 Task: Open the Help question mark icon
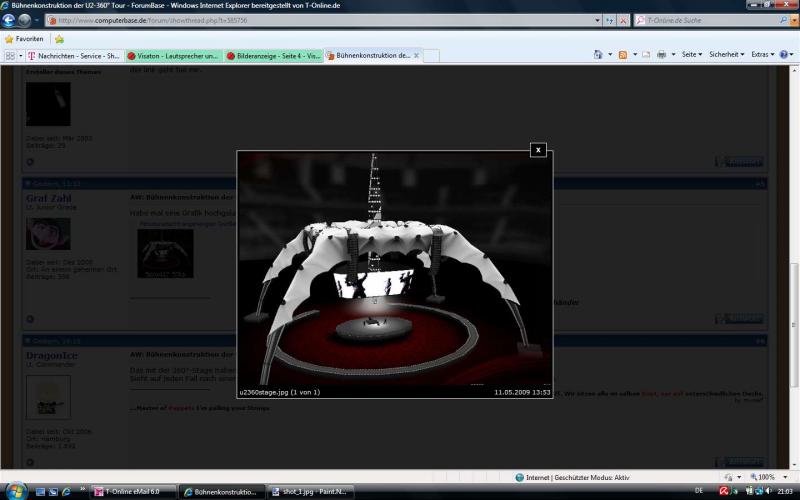tap(783, 55)
